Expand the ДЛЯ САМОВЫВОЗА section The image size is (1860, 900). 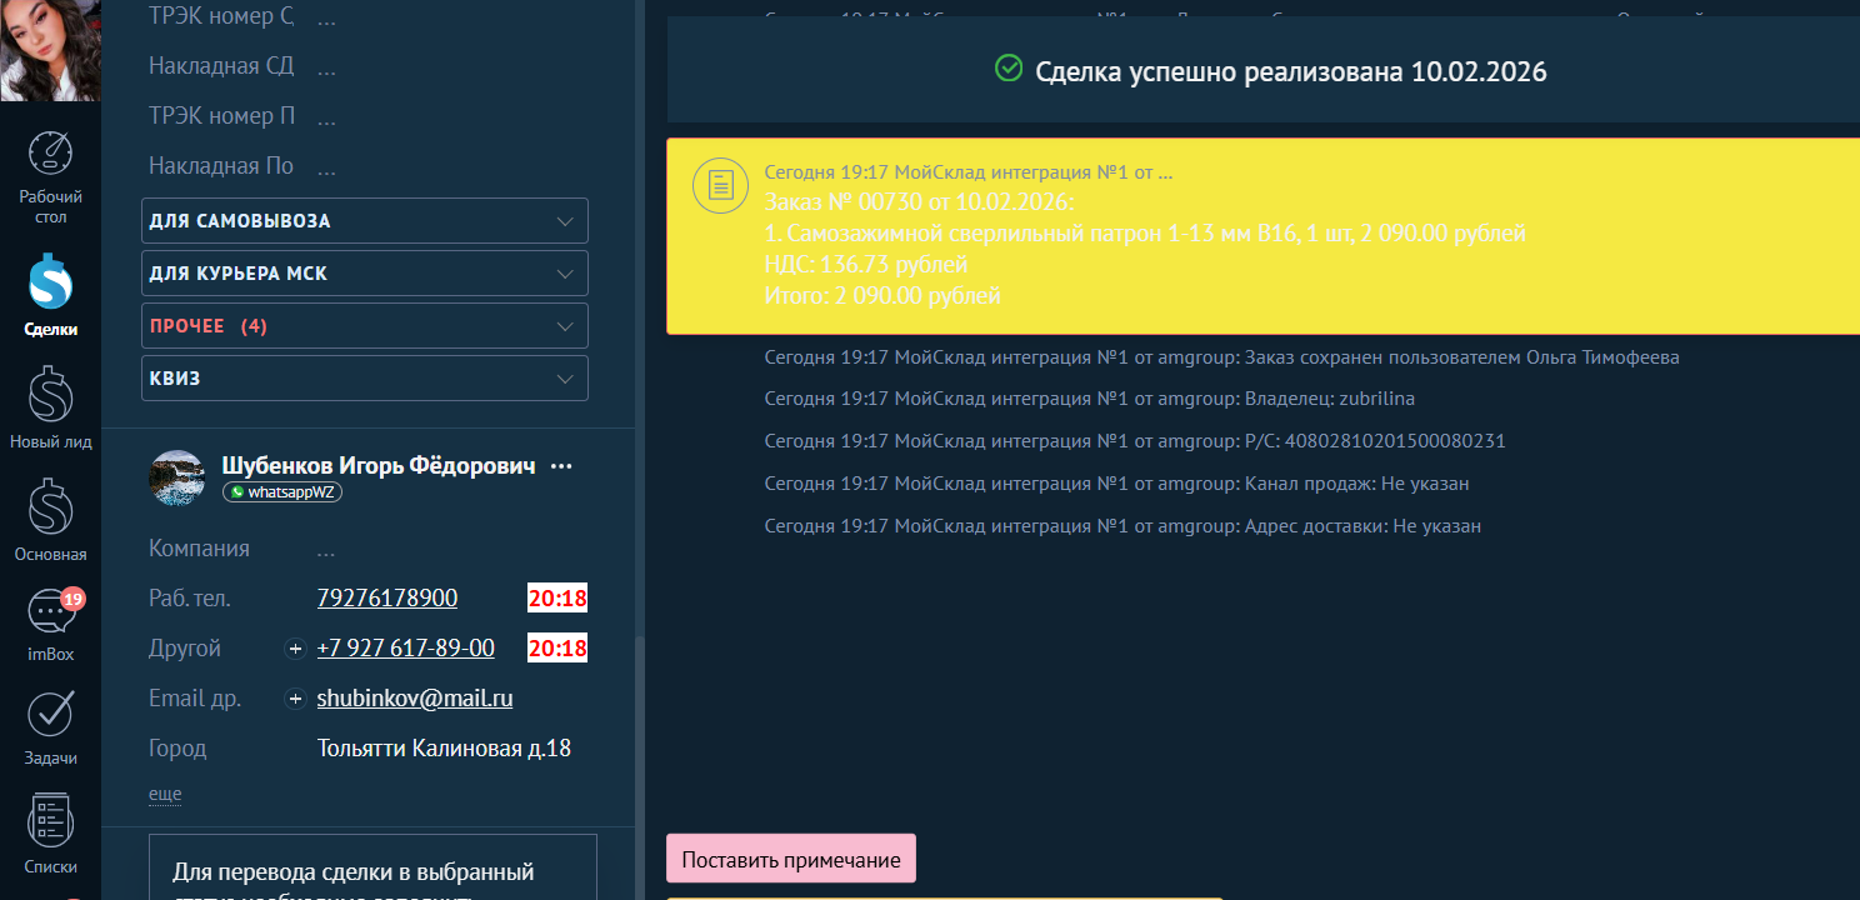pos(364,221)
